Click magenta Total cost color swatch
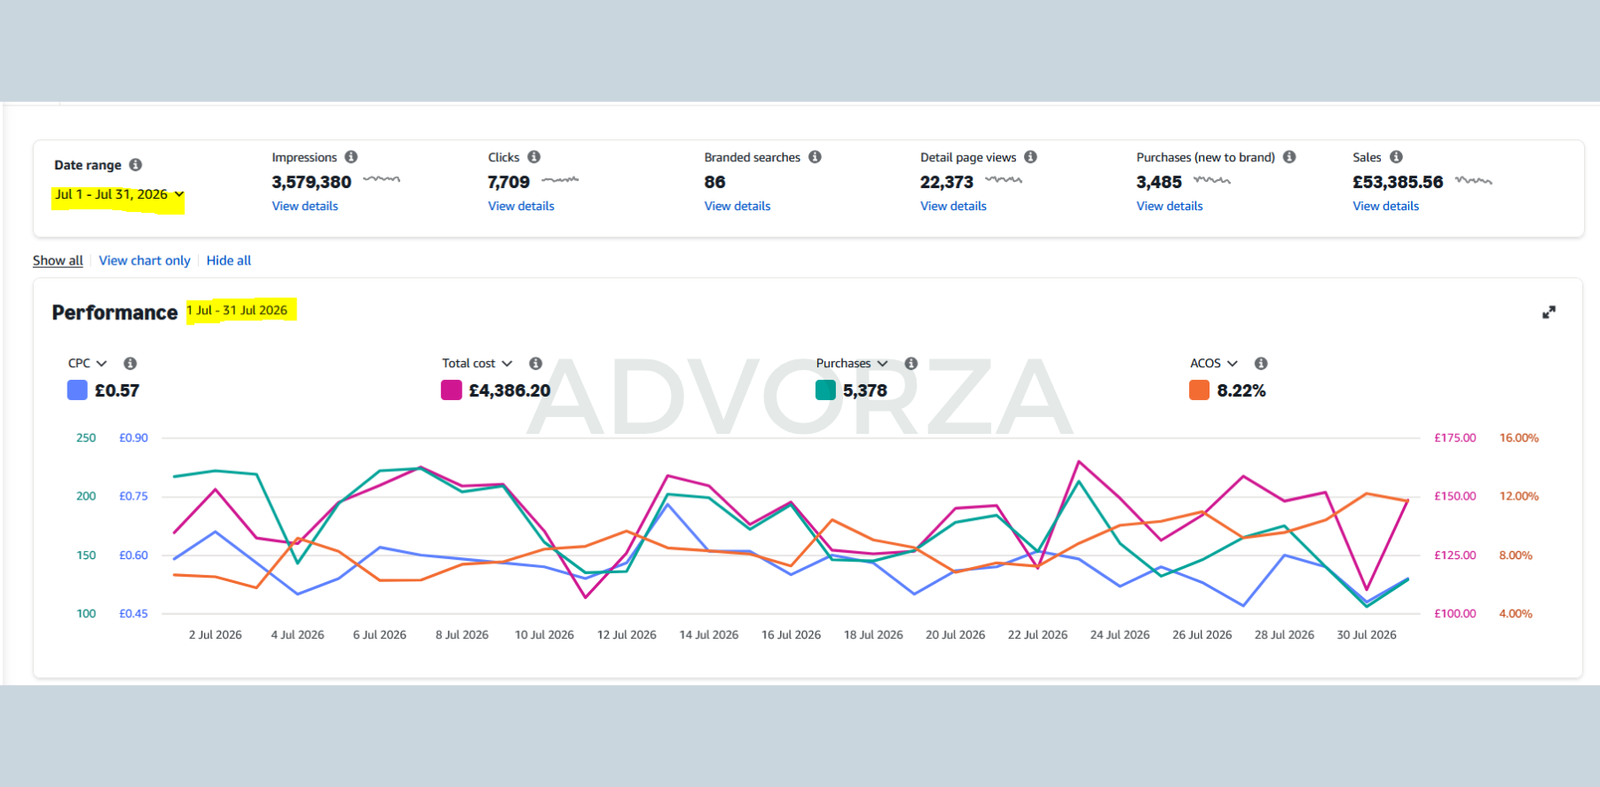This screenshot has width=1600, height=787. pos(451,390)
